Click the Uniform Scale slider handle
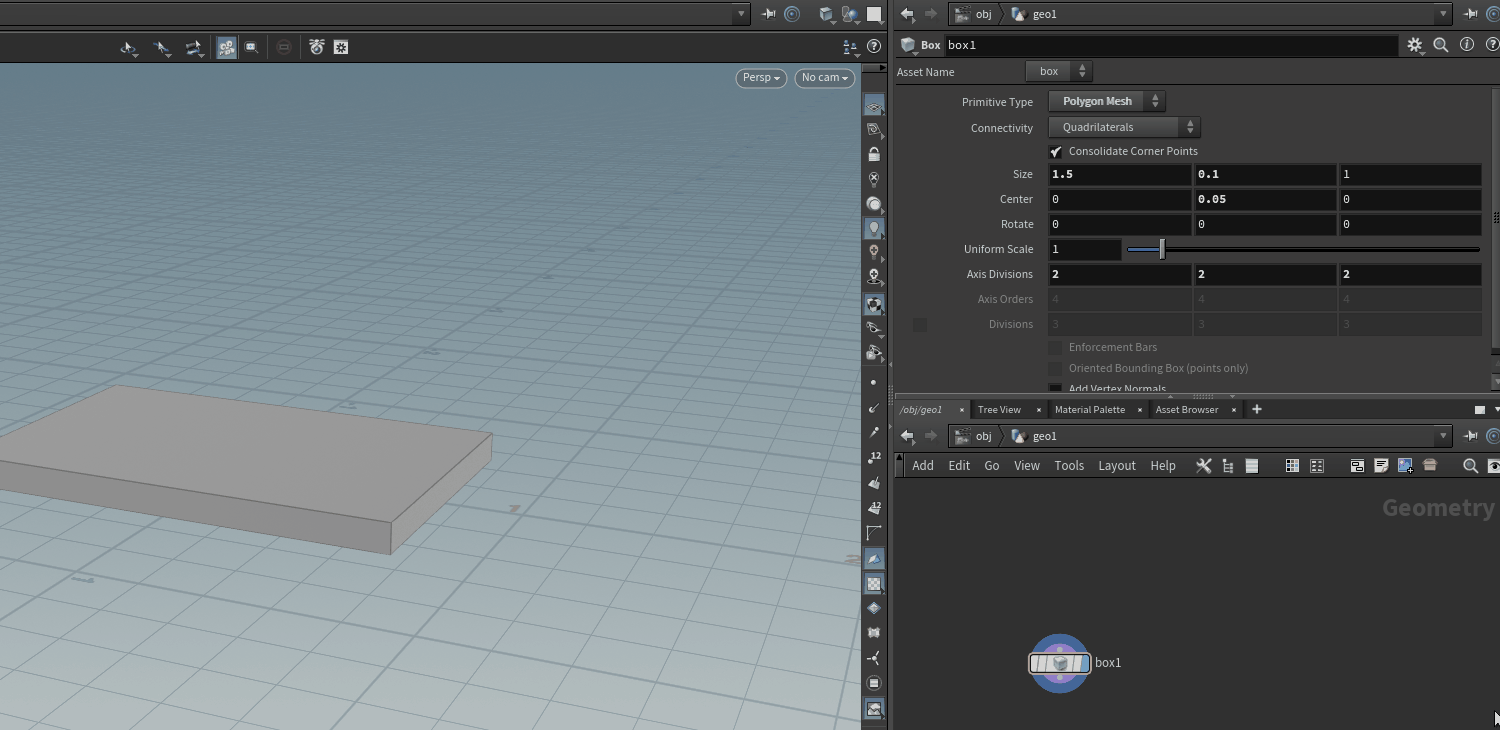The image size is (1500, 730). pos(1161,250)
